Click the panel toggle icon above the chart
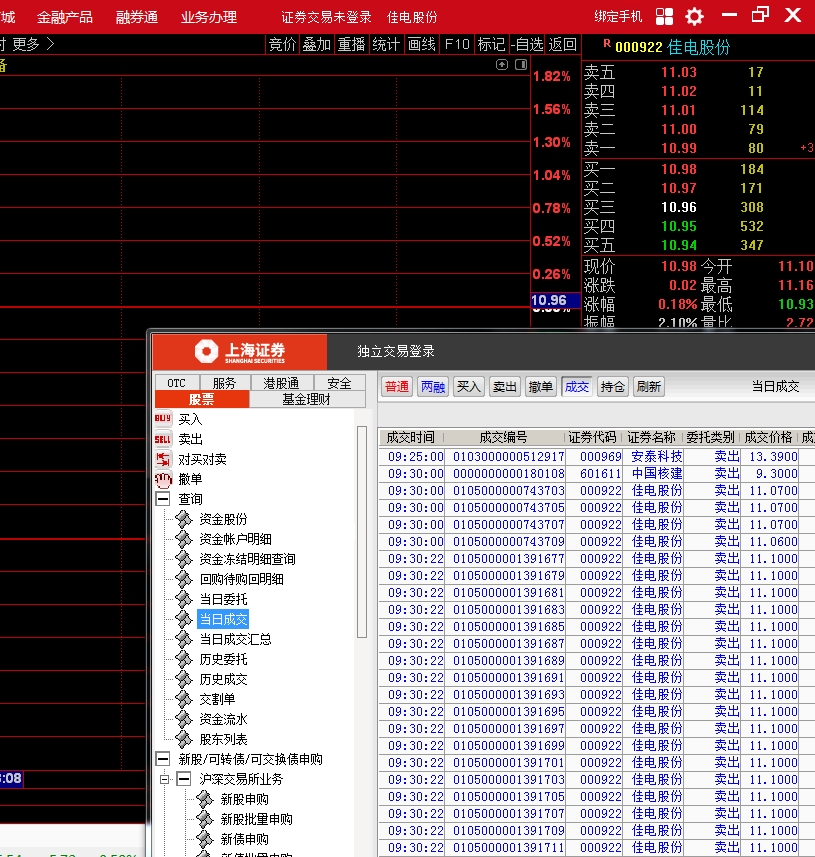 click(521, 65)
